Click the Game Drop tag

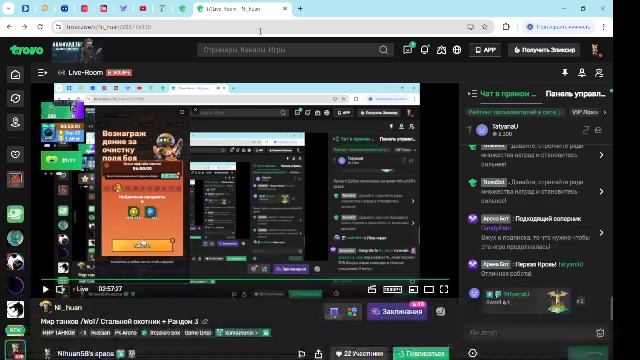[198, 333]
